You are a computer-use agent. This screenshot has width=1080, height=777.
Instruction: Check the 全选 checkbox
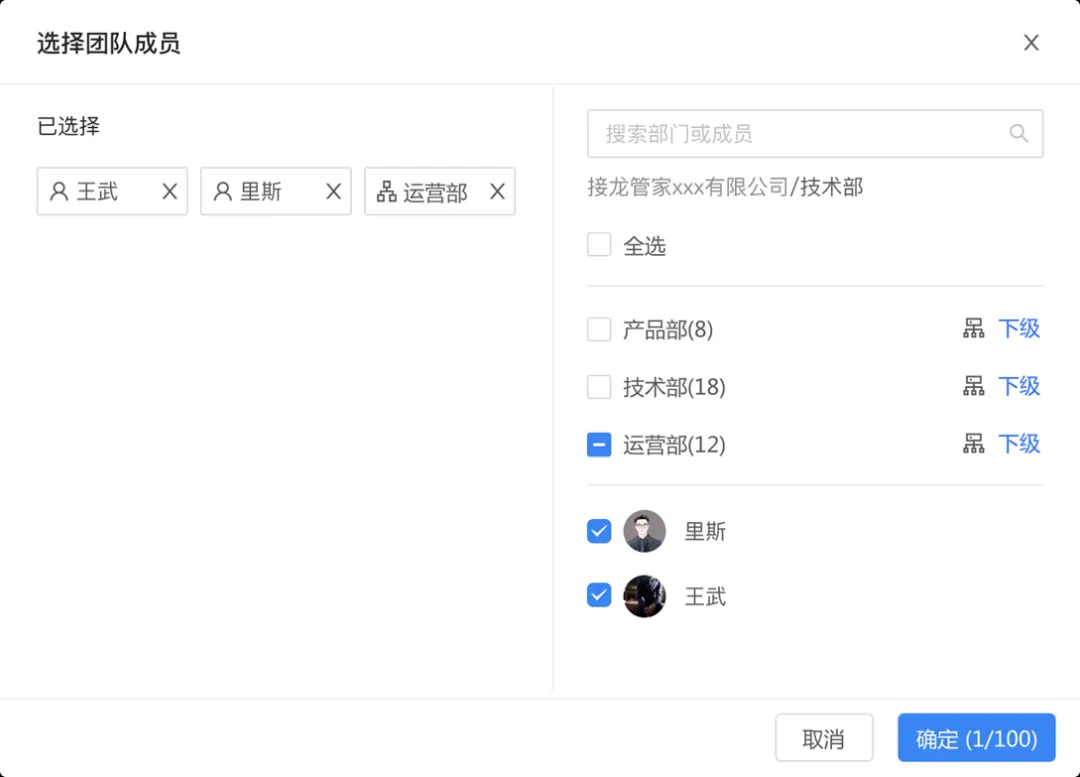(599, 245)
